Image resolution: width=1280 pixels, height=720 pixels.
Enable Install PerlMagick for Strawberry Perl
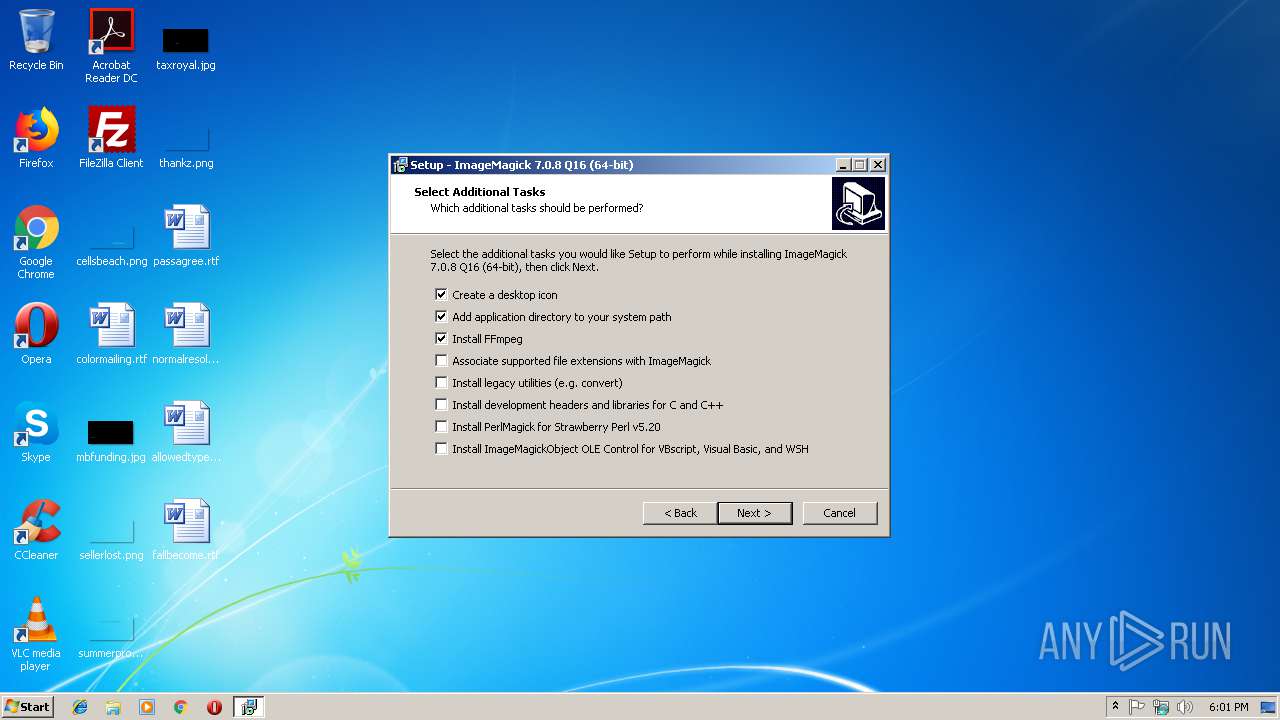click(x=441, y=427)
